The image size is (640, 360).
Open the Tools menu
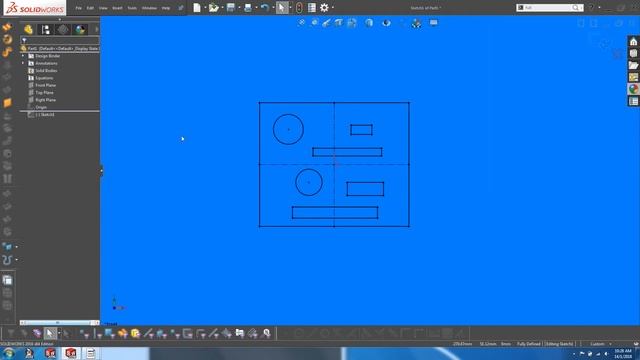pyautogui.click(x=132, y=8)
